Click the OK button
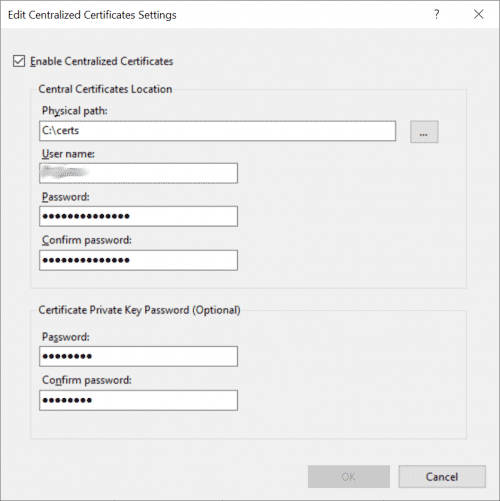The height and width of the screenshot is (501, 500). click(349, 477)
